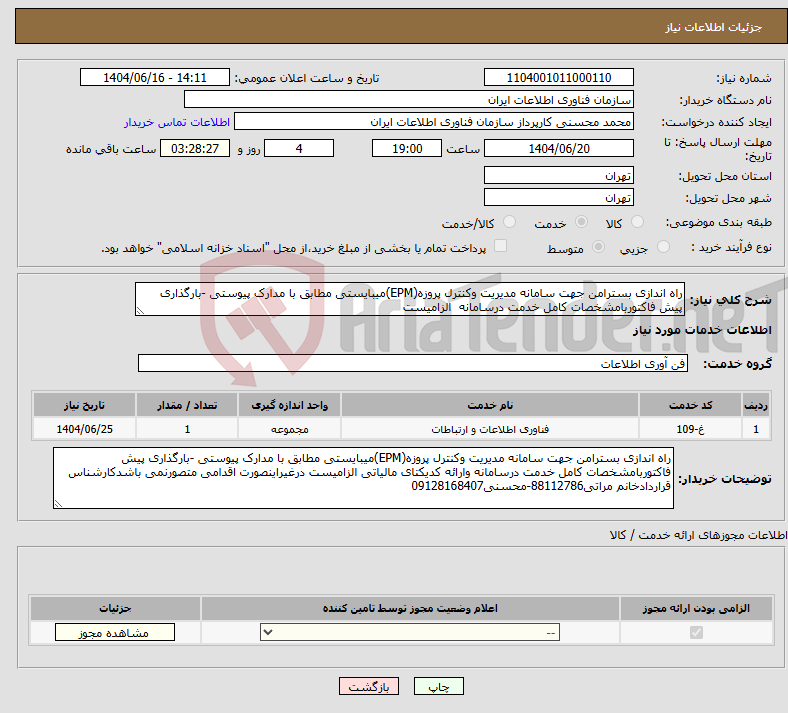Click service code cell غ-109
788x713 pixels.
[x=691, y=429]
